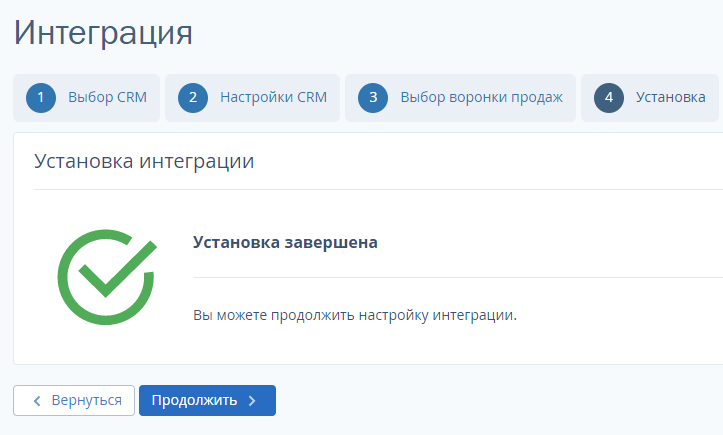Go to step 1 Выбор CRM tab
The image size is (723, 435).
tap(86, 98)
